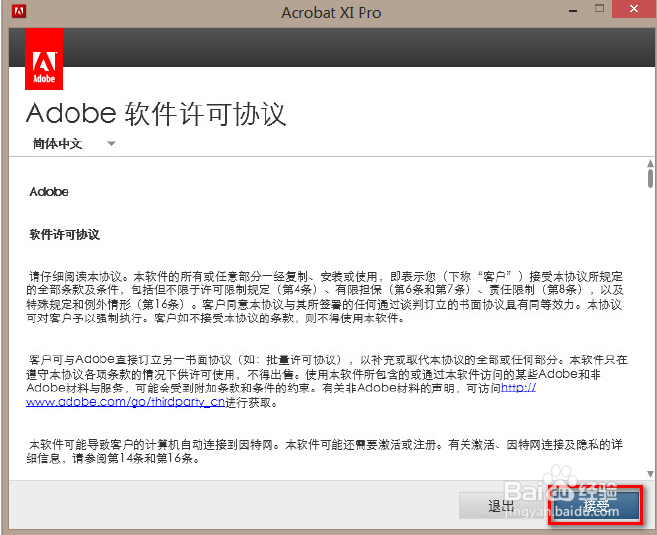Screen dimensions: 657x535
Task: Click the Adobe text line above 软件许可协议
Action: (x=49, y=192)
